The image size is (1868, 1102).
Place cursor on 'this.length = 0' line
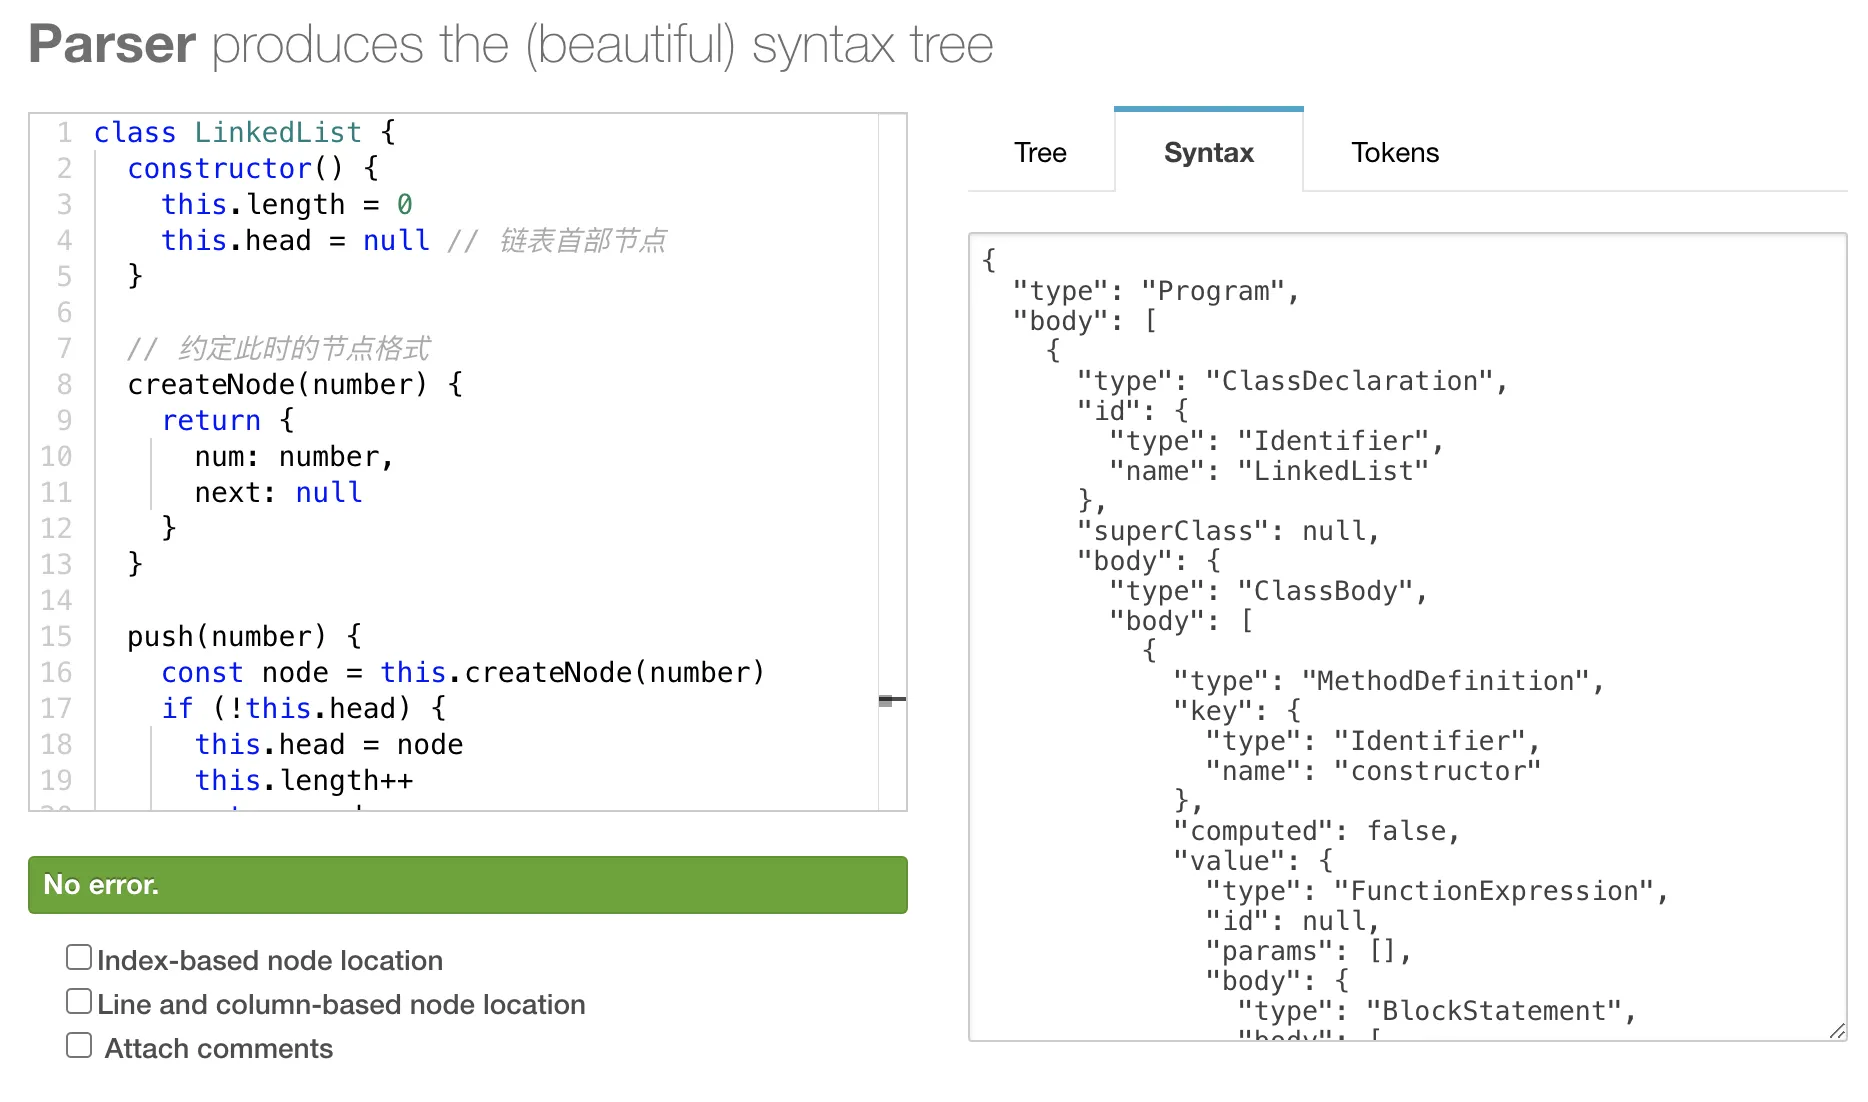pos(287,204)
